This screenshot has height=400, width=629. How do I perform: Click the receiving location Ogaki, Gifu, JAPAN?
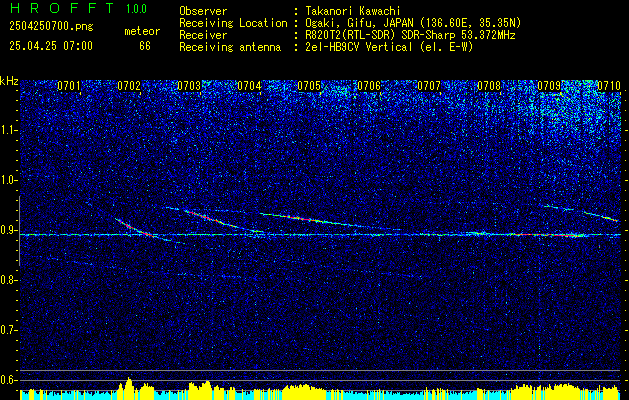357,23
